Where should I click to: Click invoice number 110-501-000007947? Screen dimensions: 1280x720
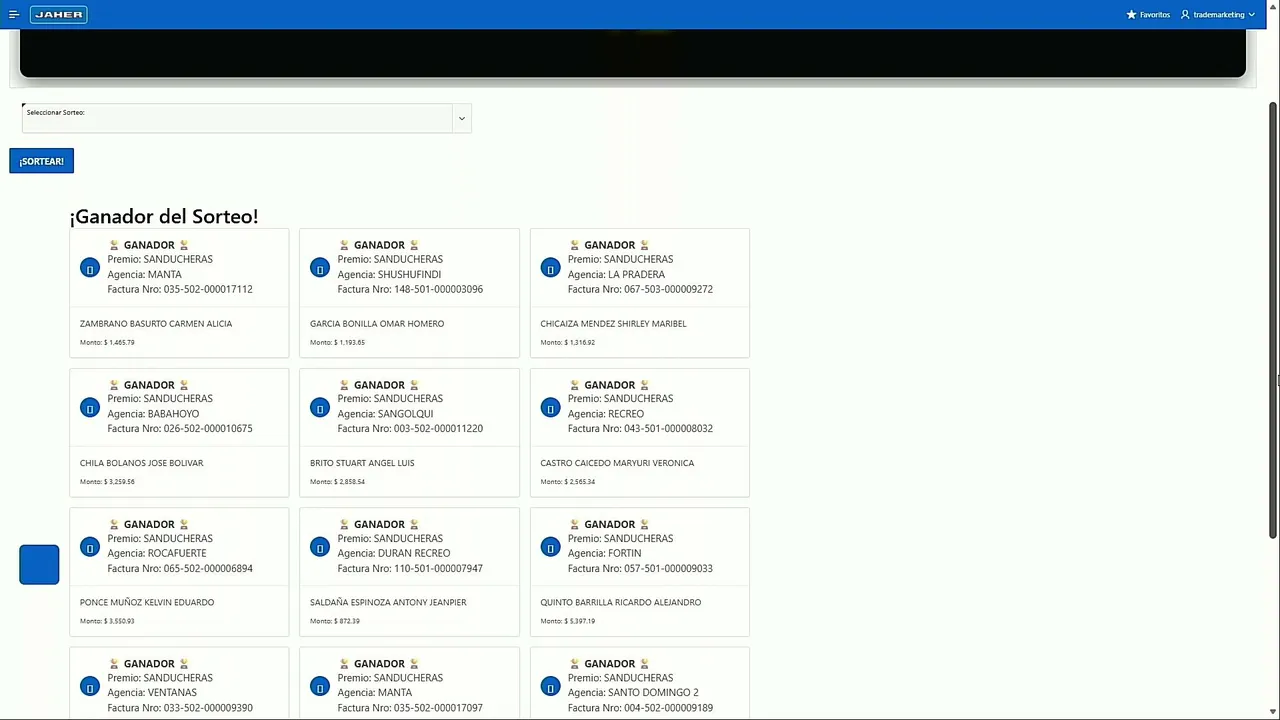pos(438,568)
